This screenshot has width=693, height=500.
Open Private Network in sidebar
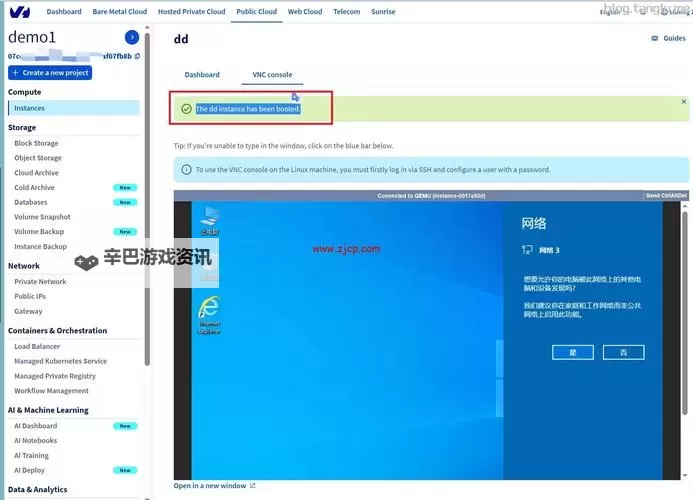pyautogui.click(x=40, y=282)
